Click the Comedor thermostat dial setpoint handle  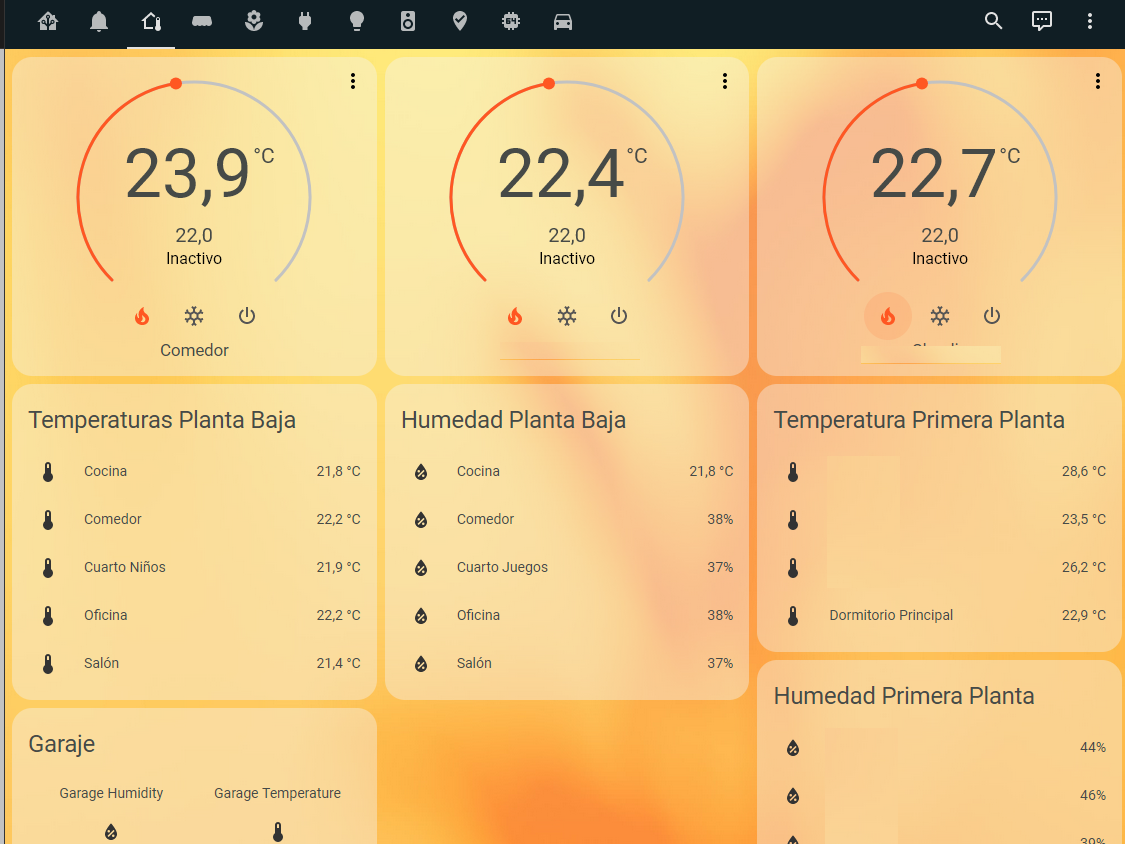point(176,84)
